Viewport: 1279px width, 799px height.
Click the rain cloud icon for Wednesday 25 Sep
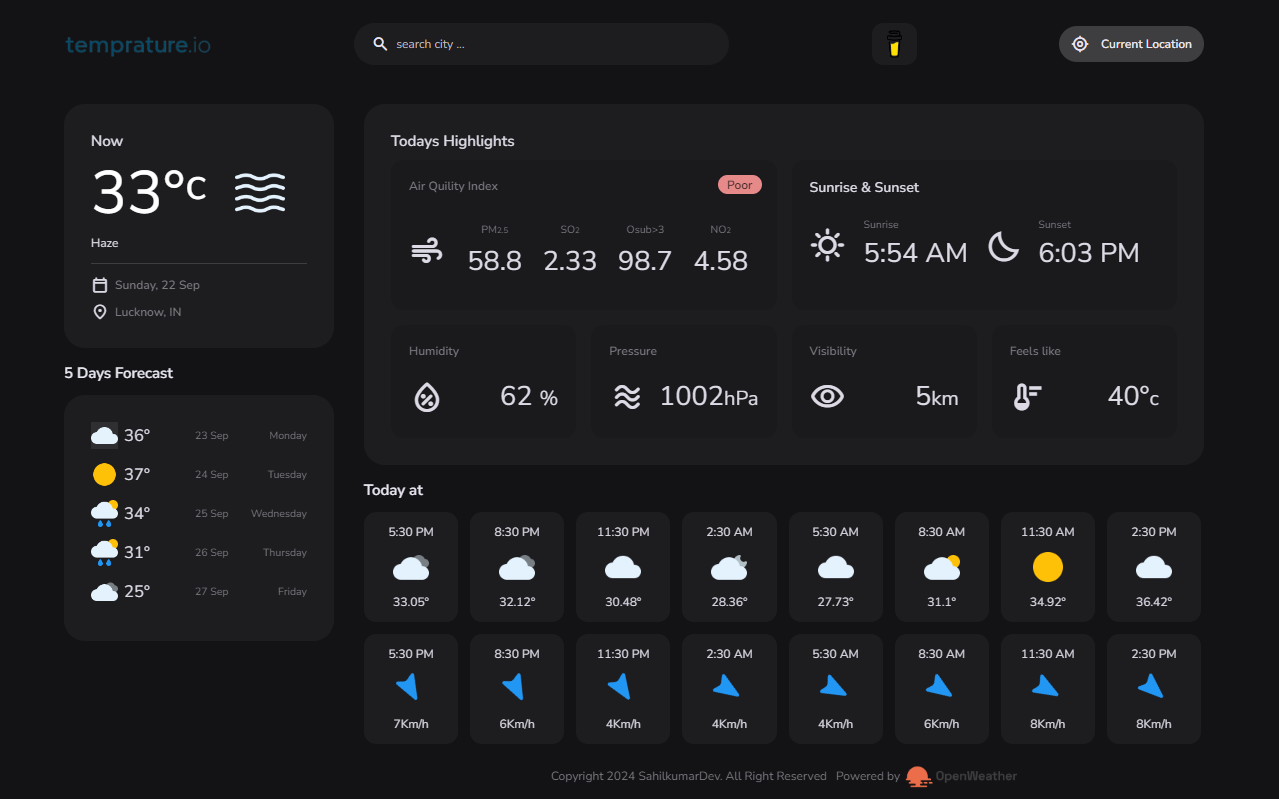click(x=104, y=513)
